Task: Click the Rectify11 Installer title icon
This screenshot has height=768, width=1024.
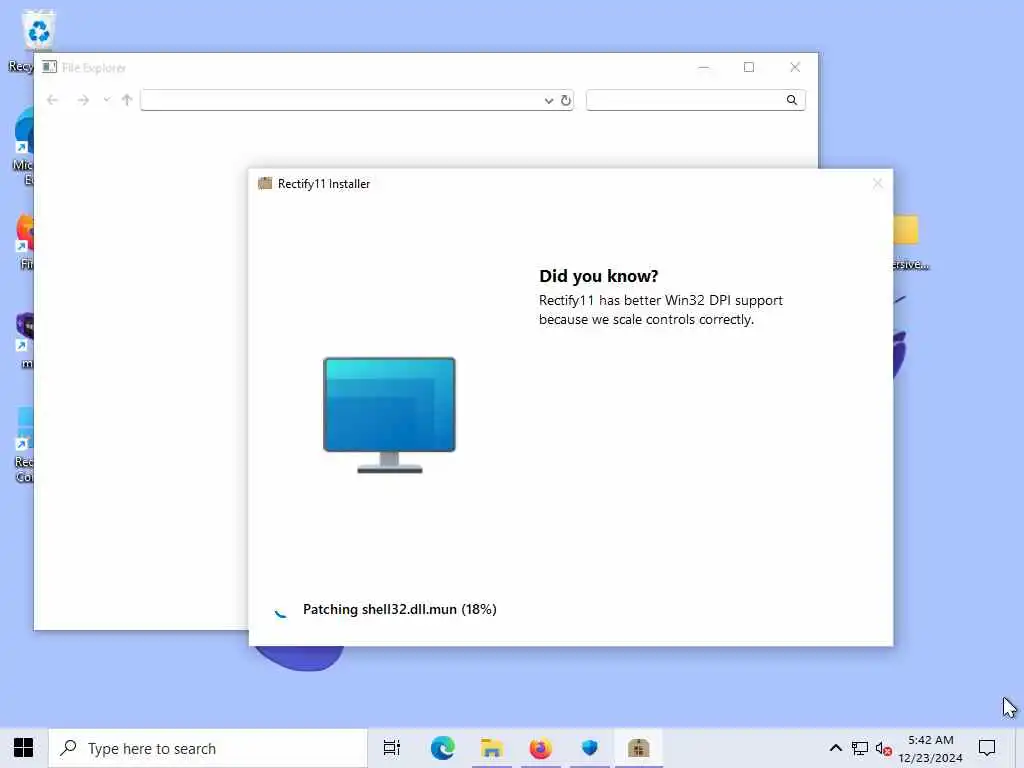Action: pos(265,184)
